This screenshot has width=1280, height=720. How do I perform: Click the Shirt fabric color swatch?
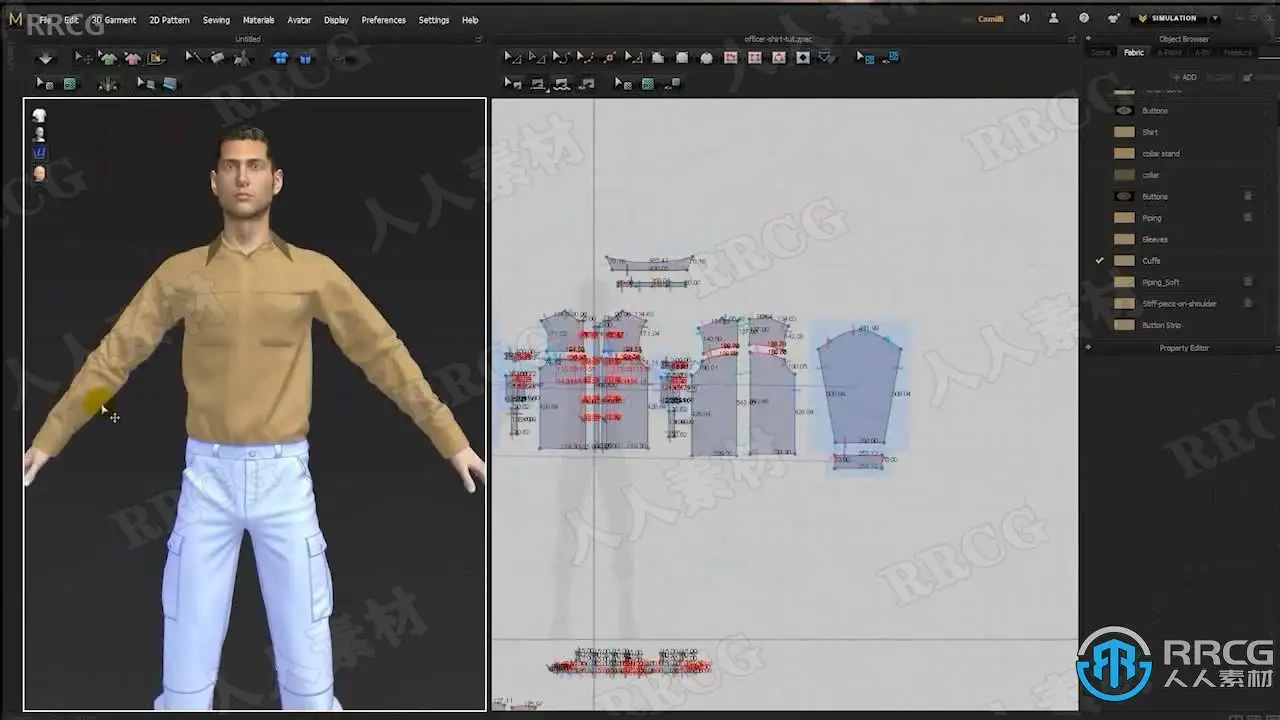coord(1124,132)
